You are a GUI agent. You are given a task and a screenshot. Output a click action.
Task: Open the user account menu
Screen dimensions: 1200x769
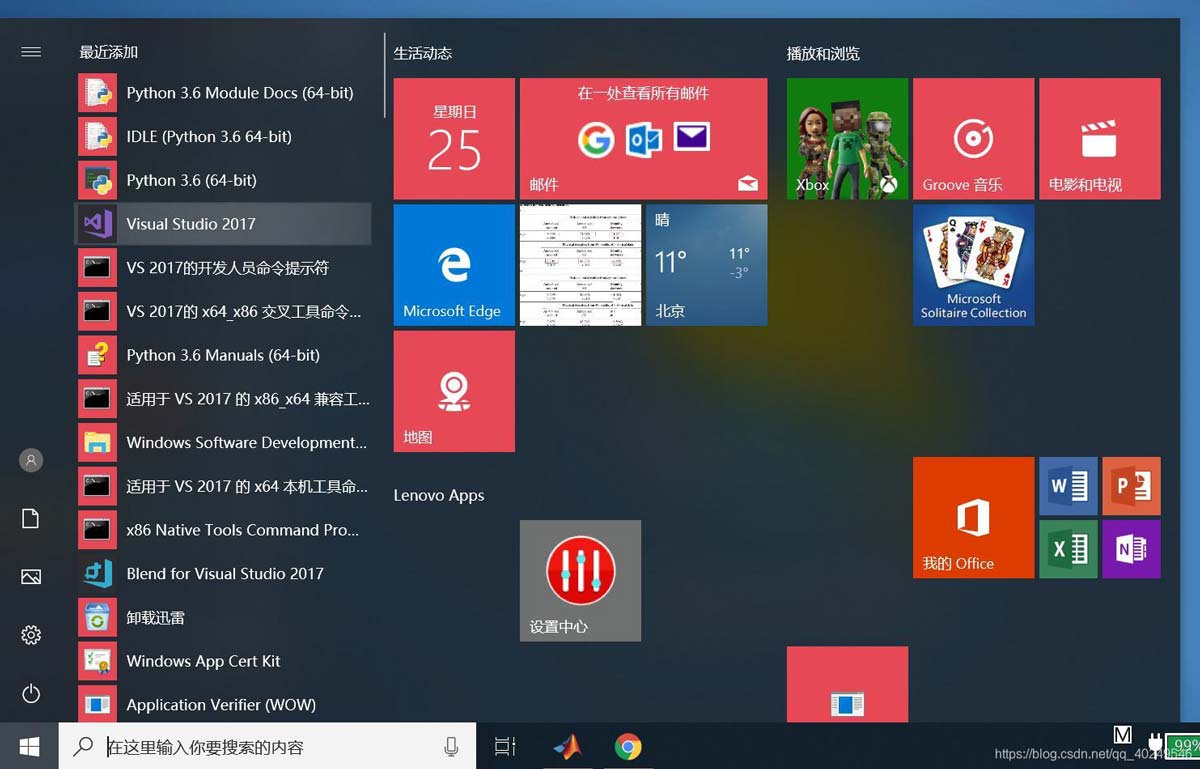31,460
